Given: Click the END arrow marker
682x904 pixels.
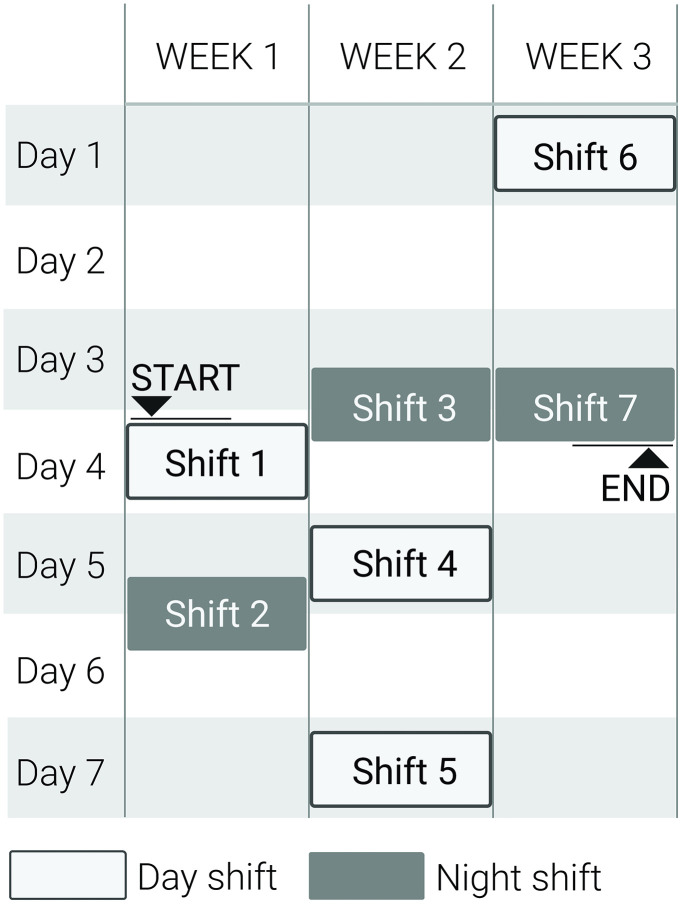Looking at the screenshot, I should (x=649, y=458).
